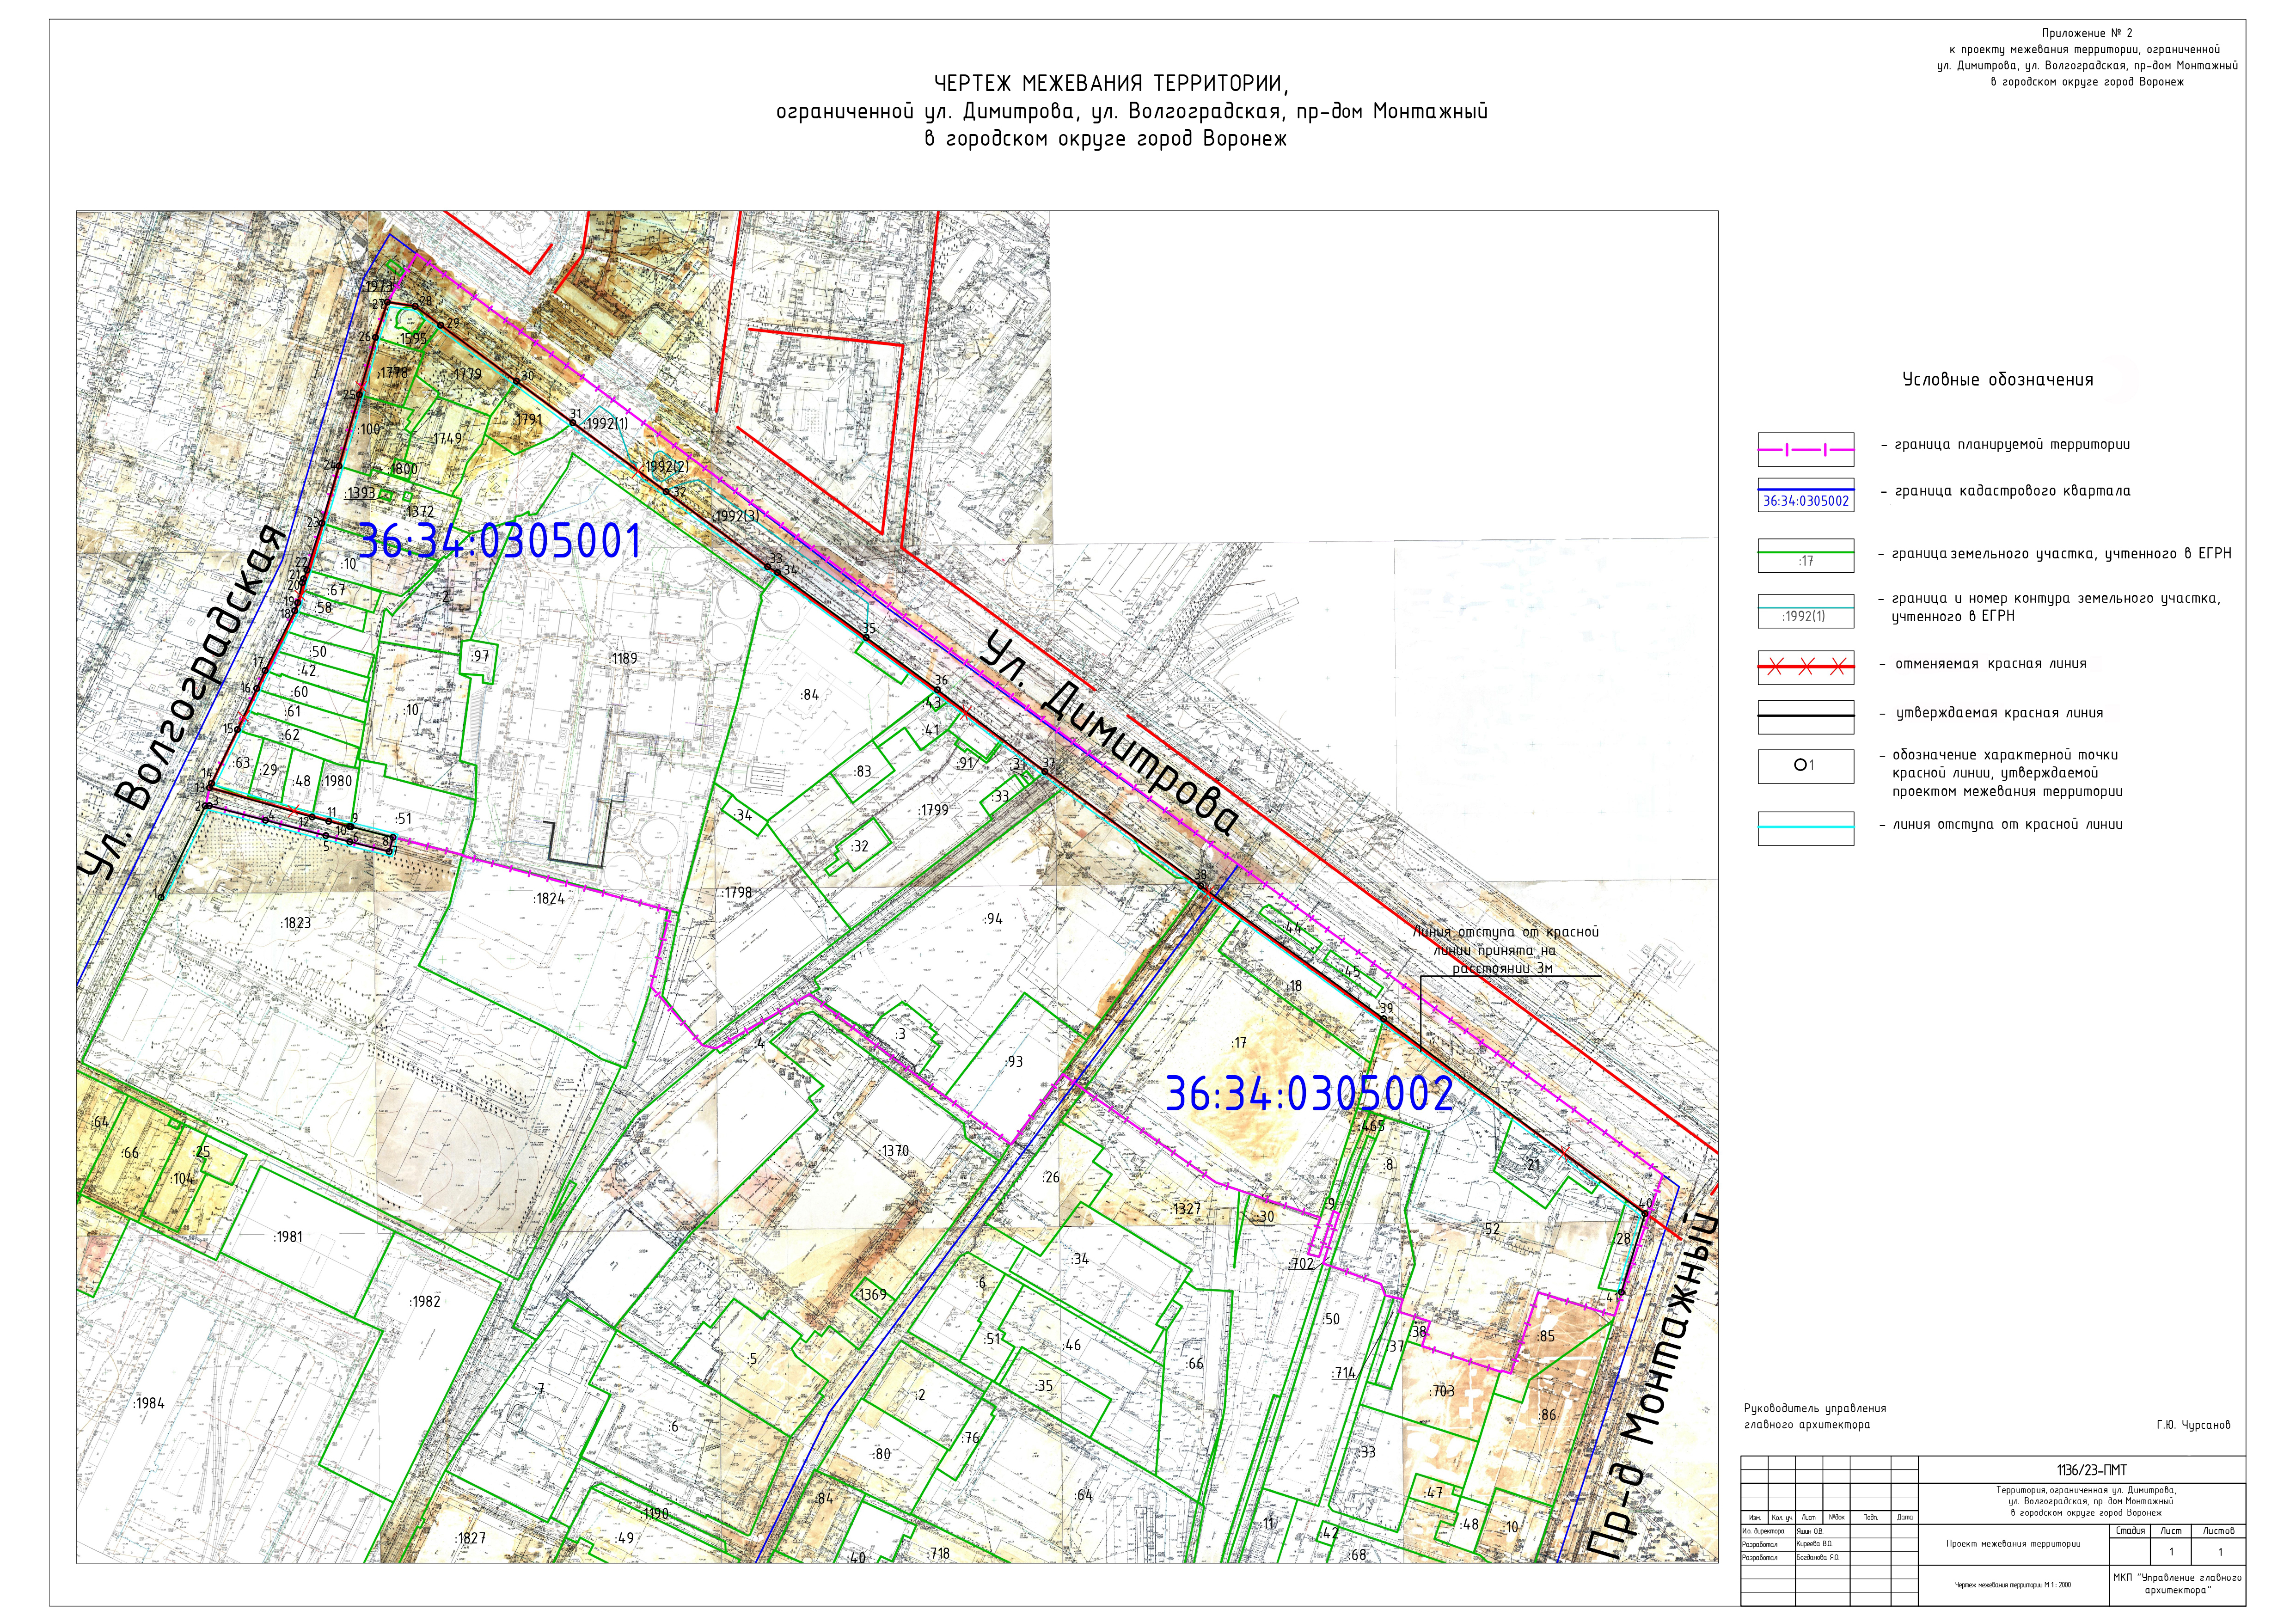Image resolution: width=2296 pixels, height=1622 pixels.
Task: Click parcel label :1824 on the map
Action: coord(549,899)
